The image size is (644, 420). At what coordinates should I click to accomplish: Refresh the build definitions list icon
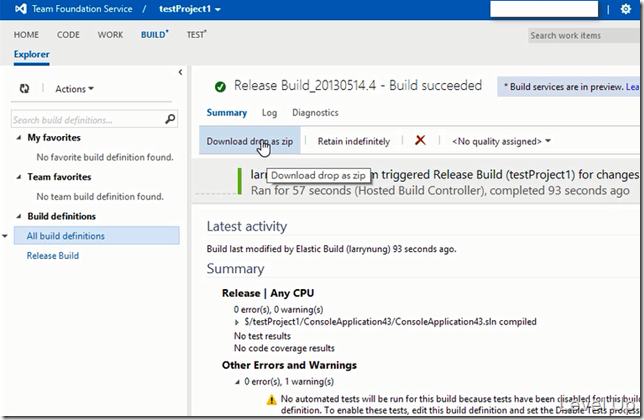(24, 89)
